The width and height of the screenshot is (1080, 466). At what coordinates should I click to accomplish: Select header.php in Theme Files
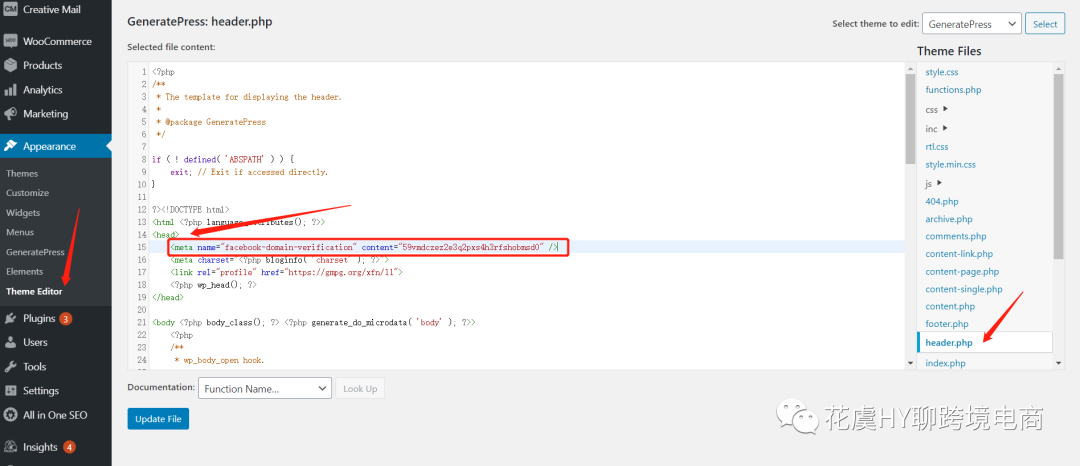(984, 342)
